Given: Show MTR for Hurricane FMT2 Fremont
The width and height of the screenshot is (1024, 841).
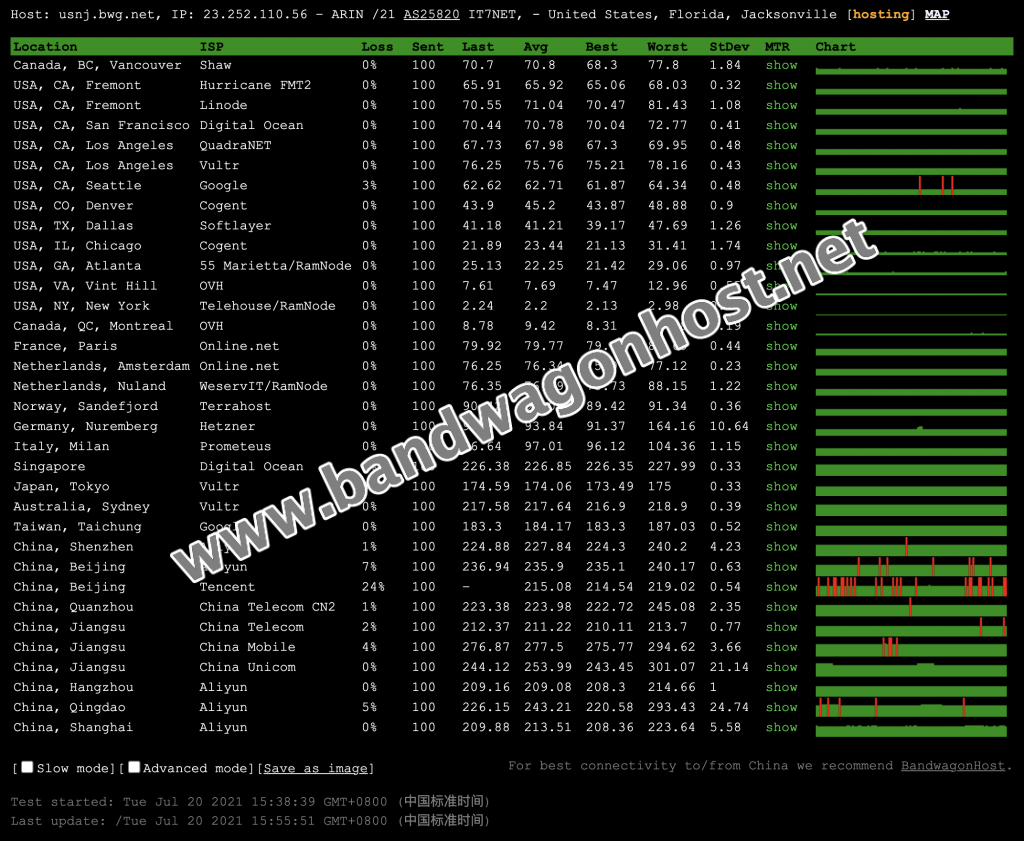Looking at the screenshot, I should tap(782, 86).
